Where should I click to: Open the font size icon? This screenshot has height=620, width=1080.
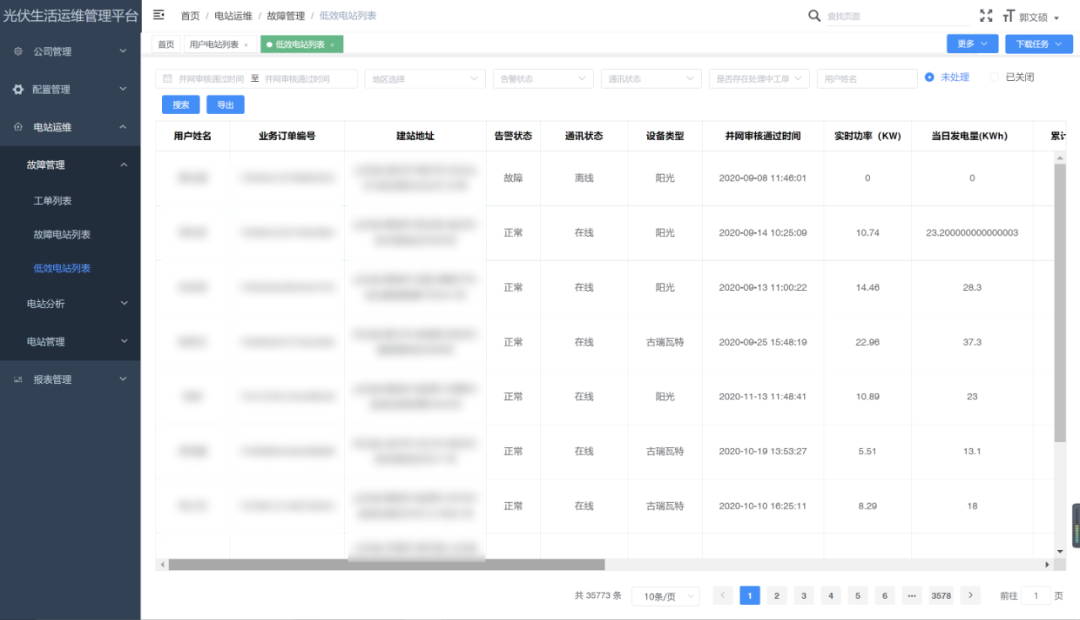pos(1008,16)
